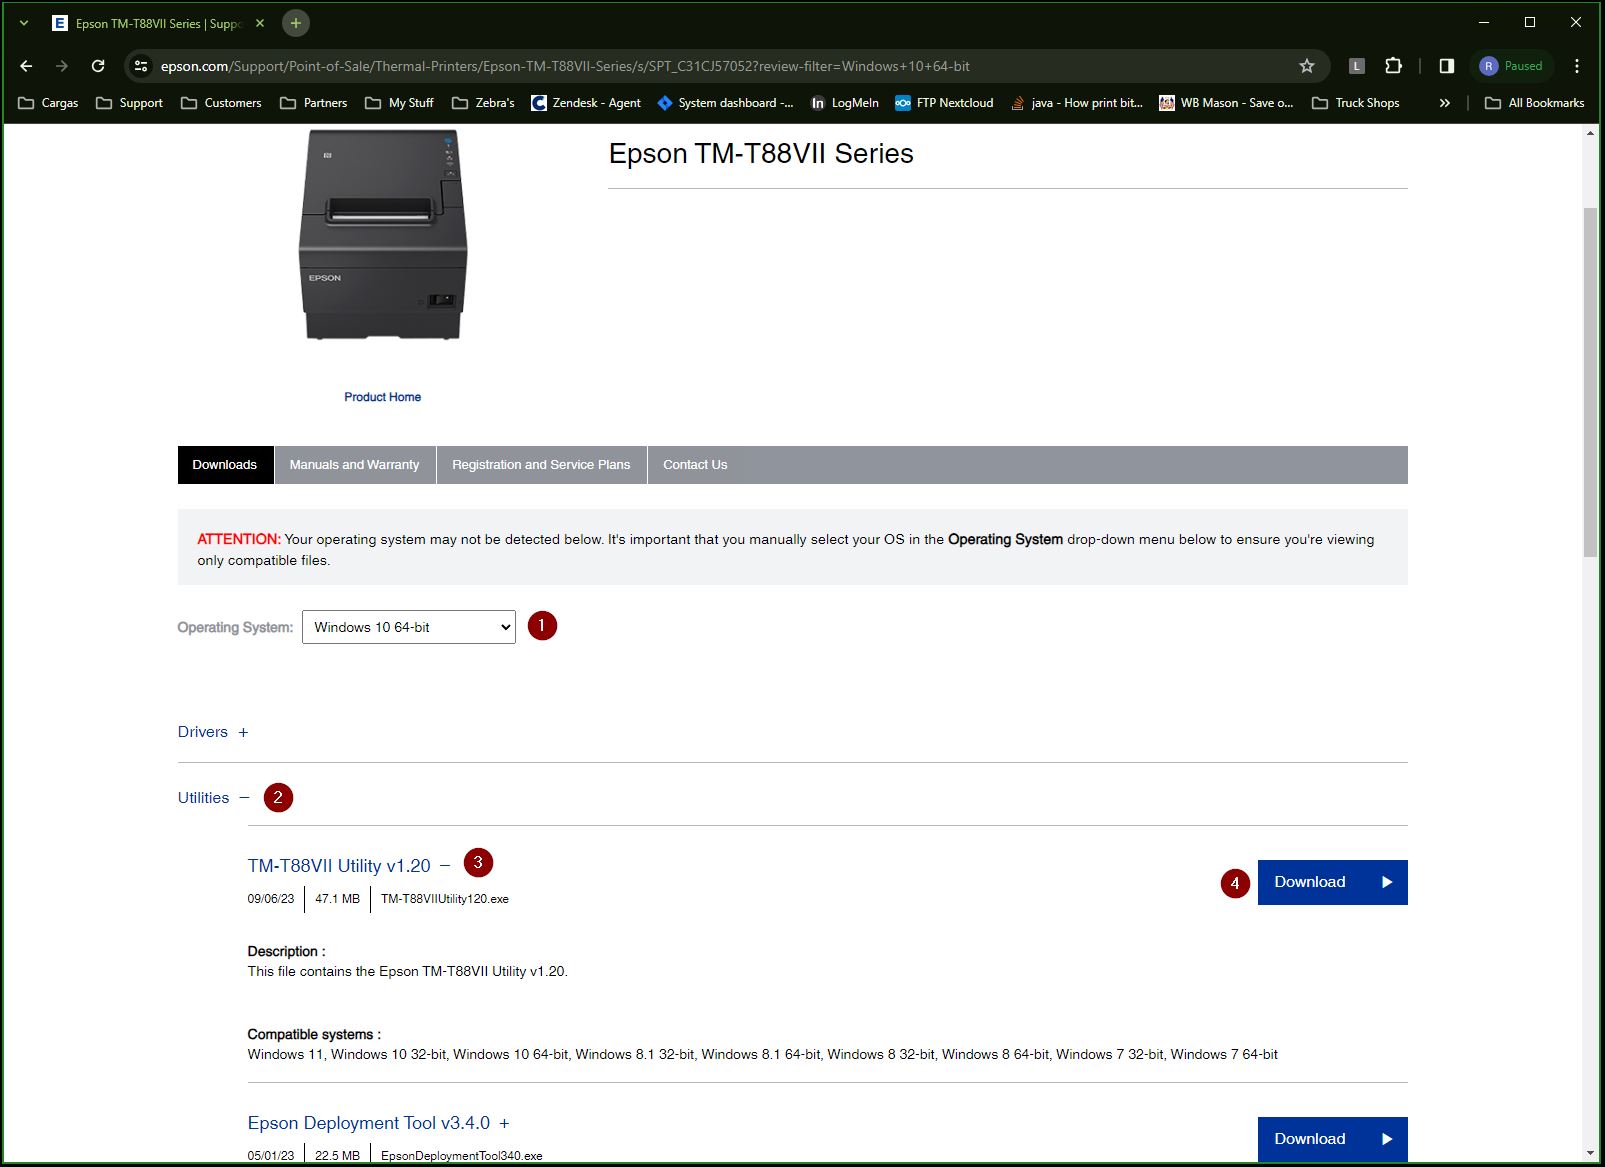The width and height of the screenshot is (1605, 1167).
Task: Click the address bar URL
Action: click(x=565, y=66)
